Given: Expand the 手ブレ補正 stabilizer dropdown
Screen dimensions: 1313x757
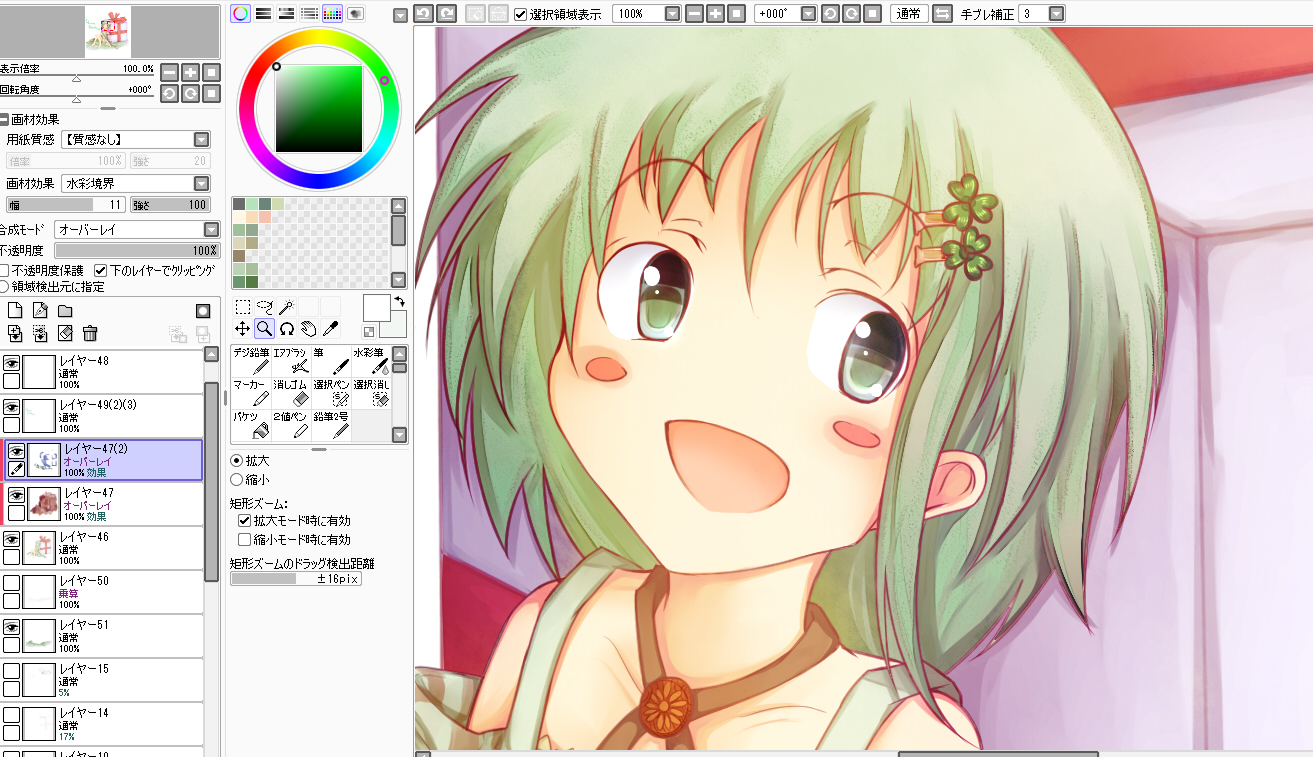Looking at the screenshot, I should click(x=1057, y=14).
